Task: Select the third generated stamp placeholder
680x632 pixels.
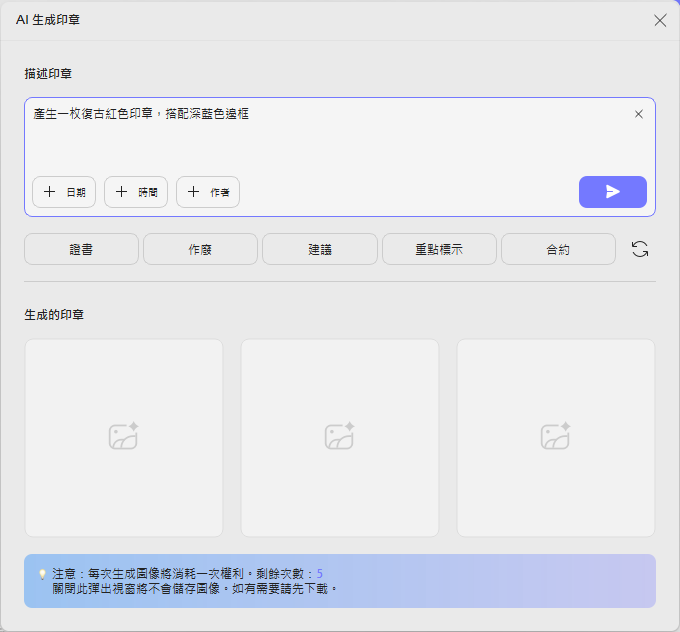Action: 556,438
